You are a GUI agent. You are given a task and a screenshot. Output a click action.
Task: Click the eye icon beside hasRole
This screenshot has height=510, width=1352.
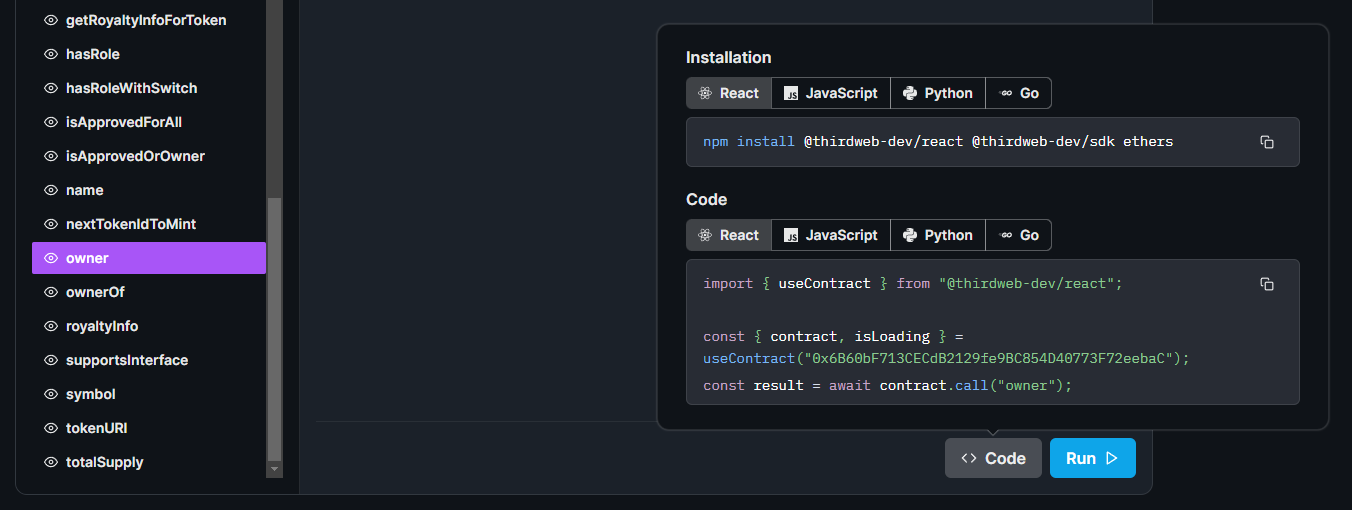[51, 54]
